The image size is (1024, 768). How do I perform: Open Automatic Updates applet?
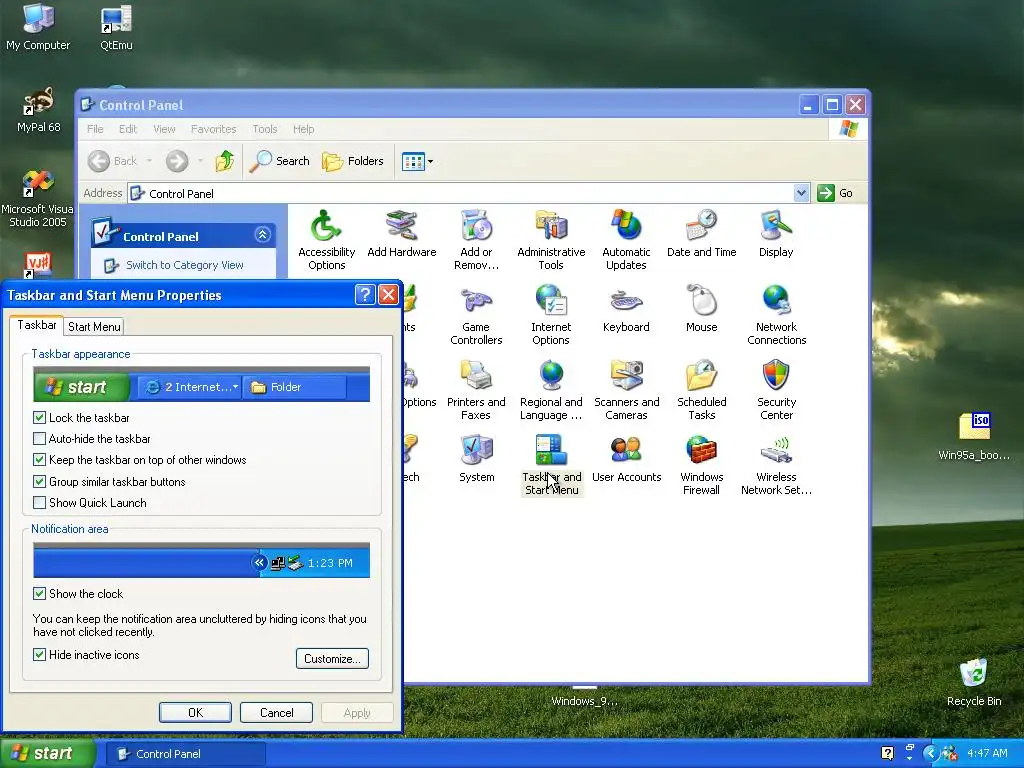point(626,240)
